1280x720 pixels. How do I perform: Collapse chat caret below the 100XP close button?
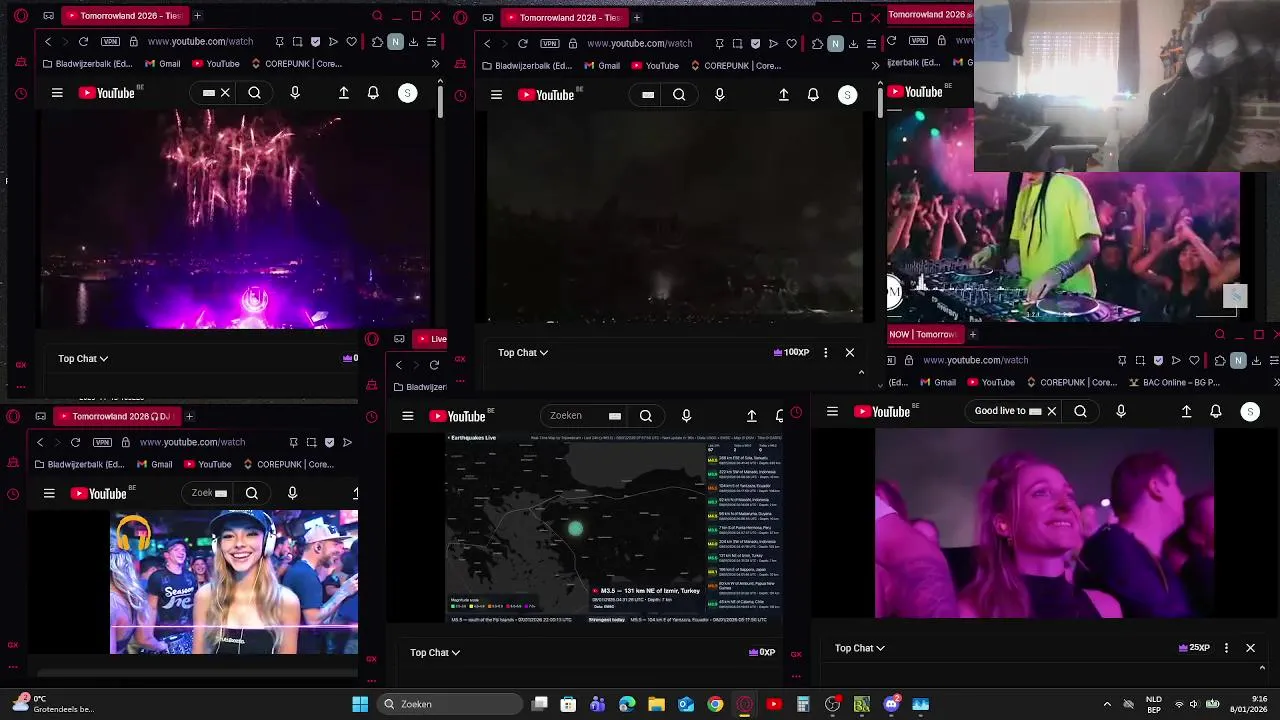tap(861, 372)
